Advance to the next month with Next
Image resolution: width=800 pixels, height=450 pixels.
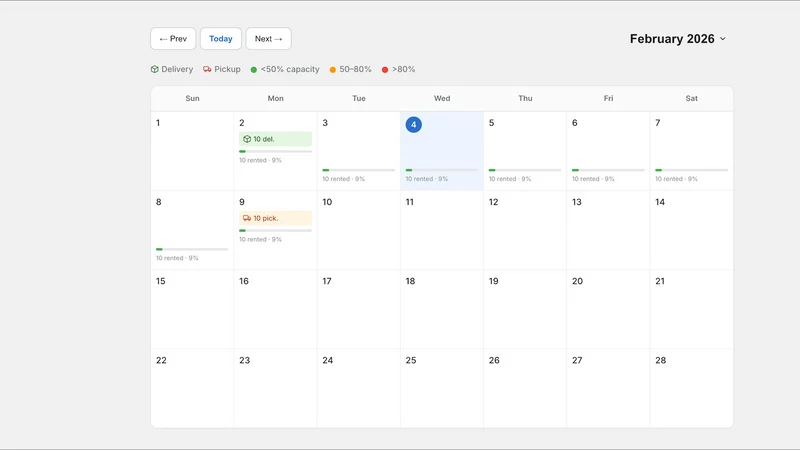[268, 39]
